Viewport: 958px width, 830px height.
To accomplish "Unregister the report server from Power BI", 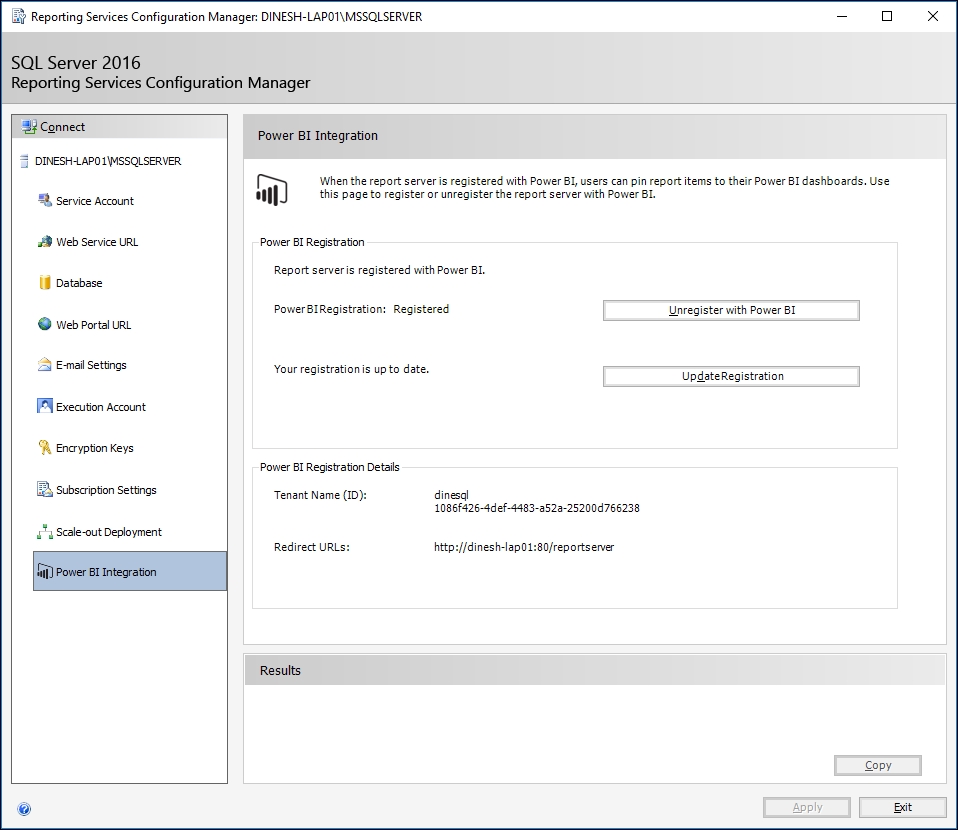I will coord(730,310).
